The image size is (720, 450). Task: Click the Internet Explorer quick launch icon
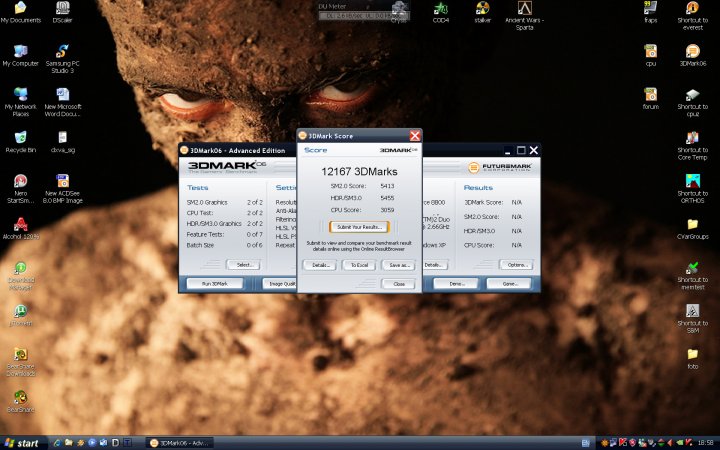tap(57, 443)
